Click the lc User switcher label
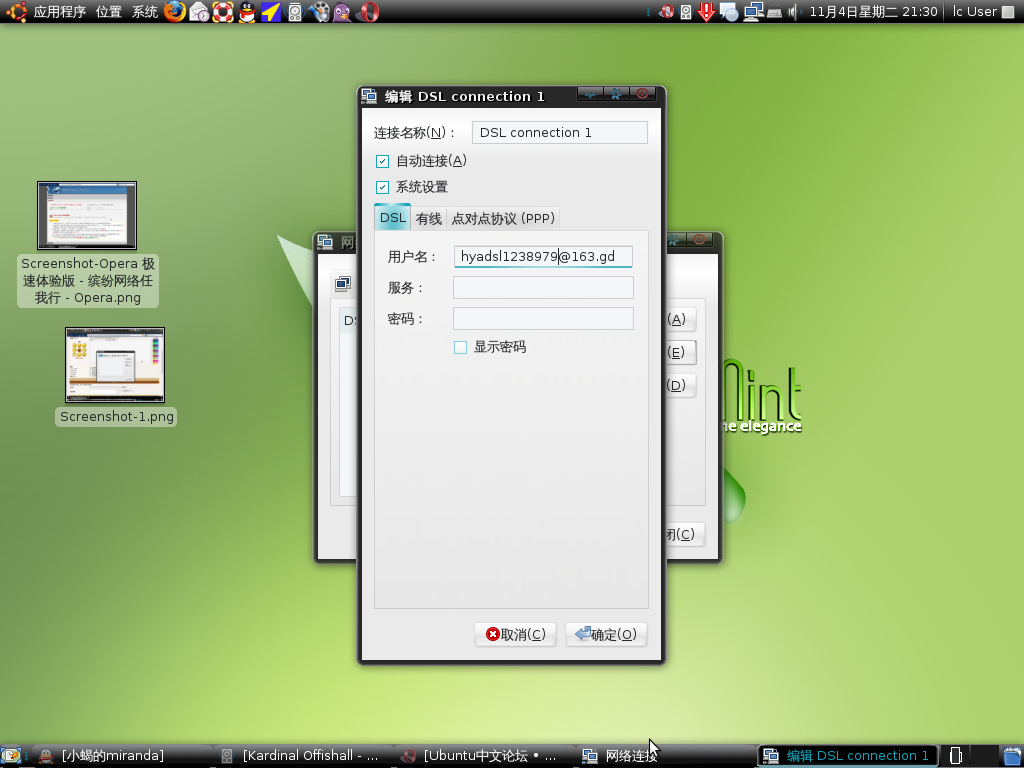1024x768 pixels. click(x=974, y=12)
